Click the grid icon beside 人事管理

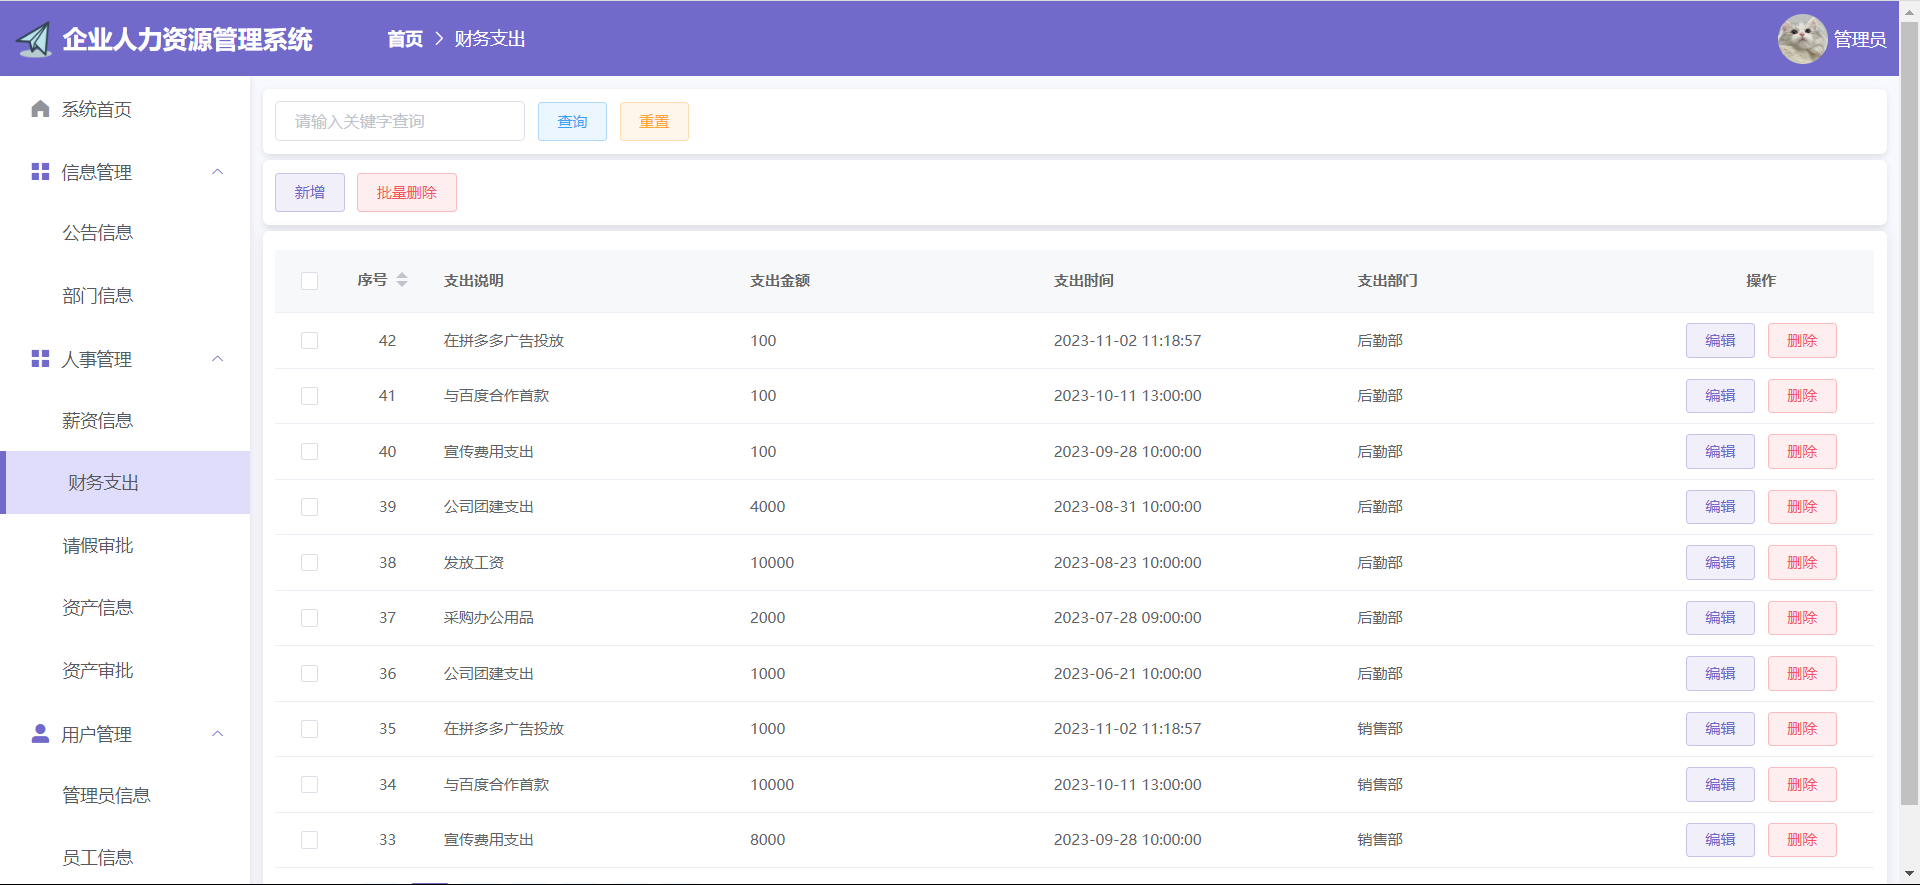coord(40,359)
